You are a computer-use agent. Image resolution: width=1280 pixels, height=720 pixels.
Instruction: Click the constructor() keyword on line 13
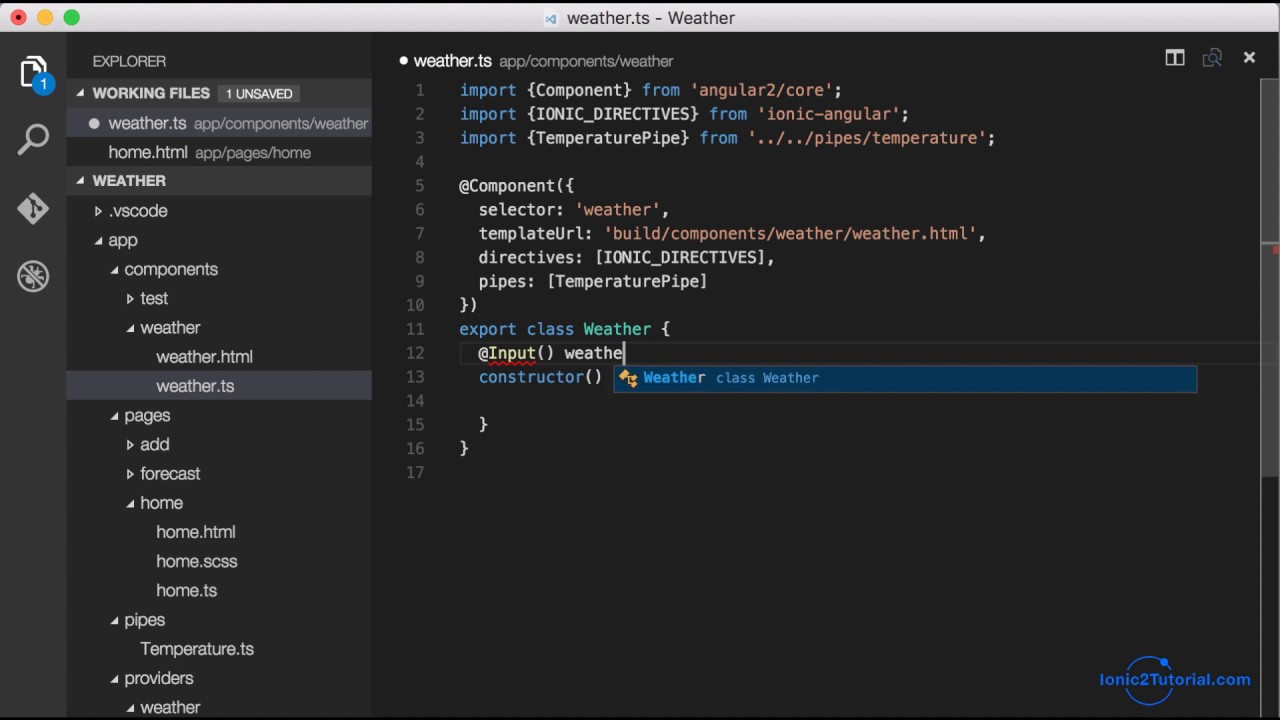[540, 377]
